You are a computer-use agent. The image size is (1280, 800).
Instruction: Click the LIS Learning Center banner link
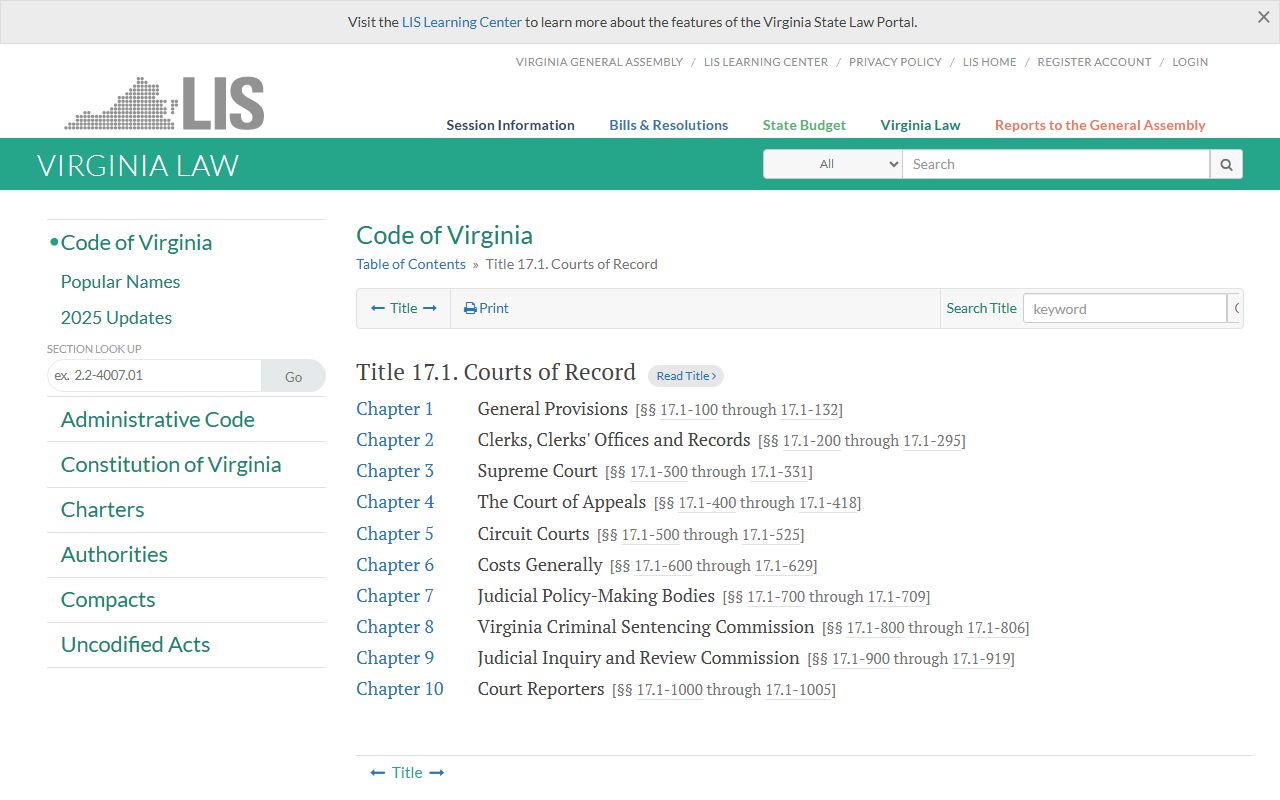462,22
